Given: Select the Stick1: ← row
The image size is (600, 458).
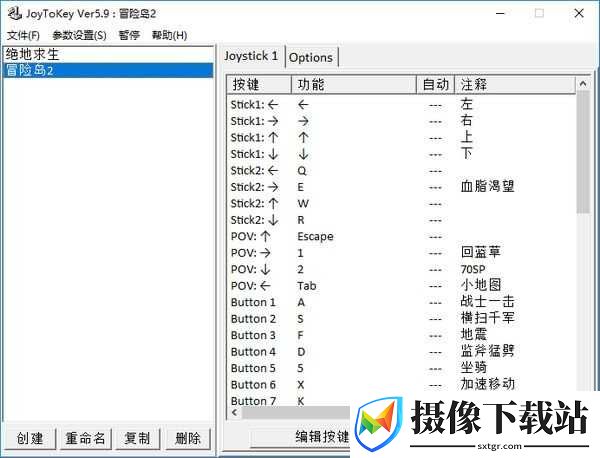Looking at the screenshot, I should tap(401, 104).
